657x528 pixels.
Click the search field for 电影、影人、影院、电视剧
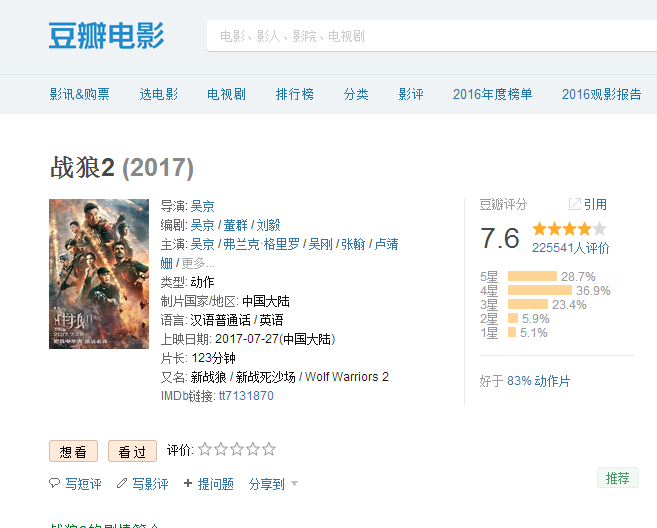click(x=432, y=36)
